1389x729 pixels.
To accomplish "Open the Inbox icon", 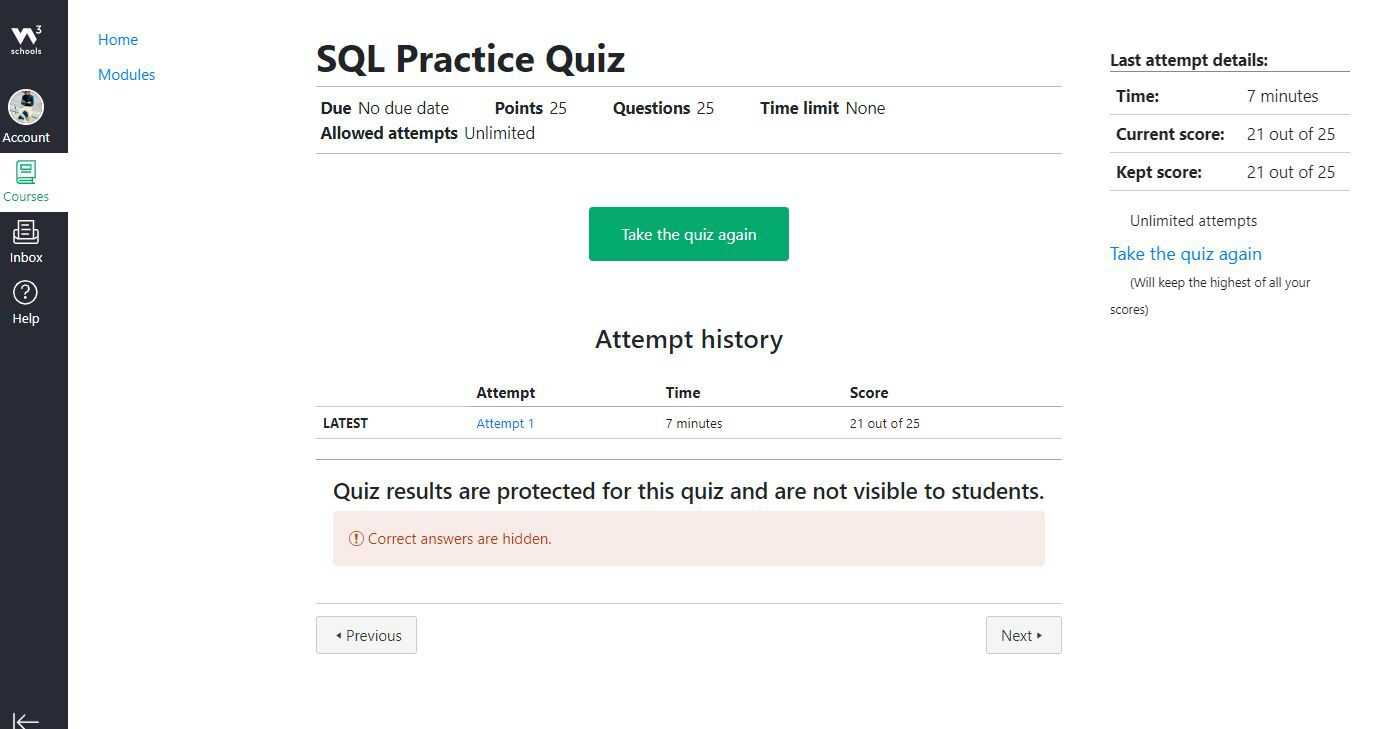I will [26, 232].
